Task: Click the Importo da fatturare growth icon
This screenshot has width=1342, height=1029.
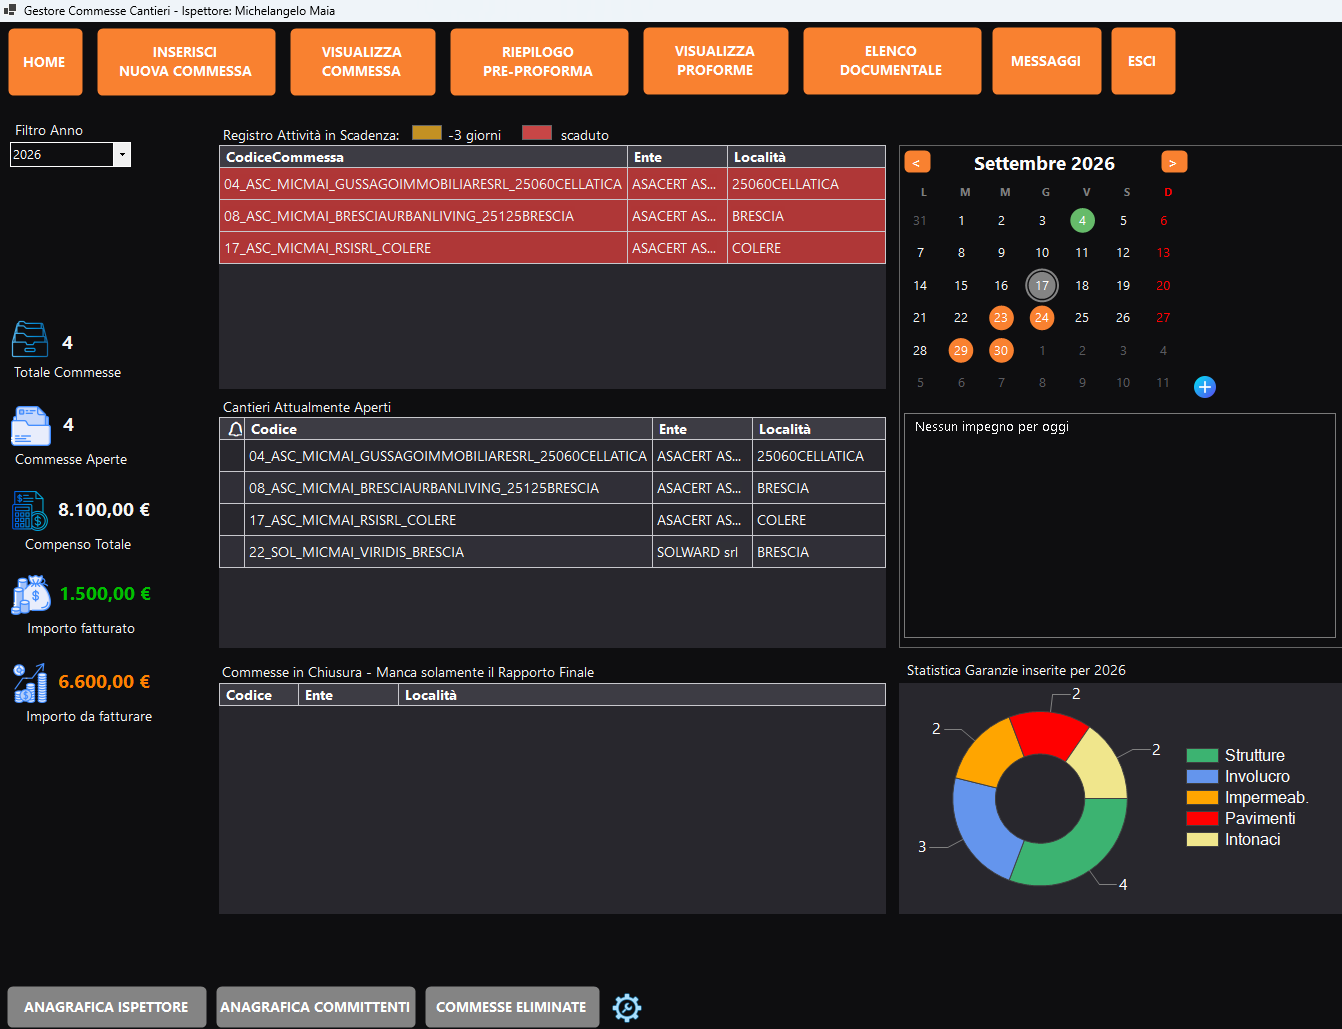Action: tap(30, 683)
